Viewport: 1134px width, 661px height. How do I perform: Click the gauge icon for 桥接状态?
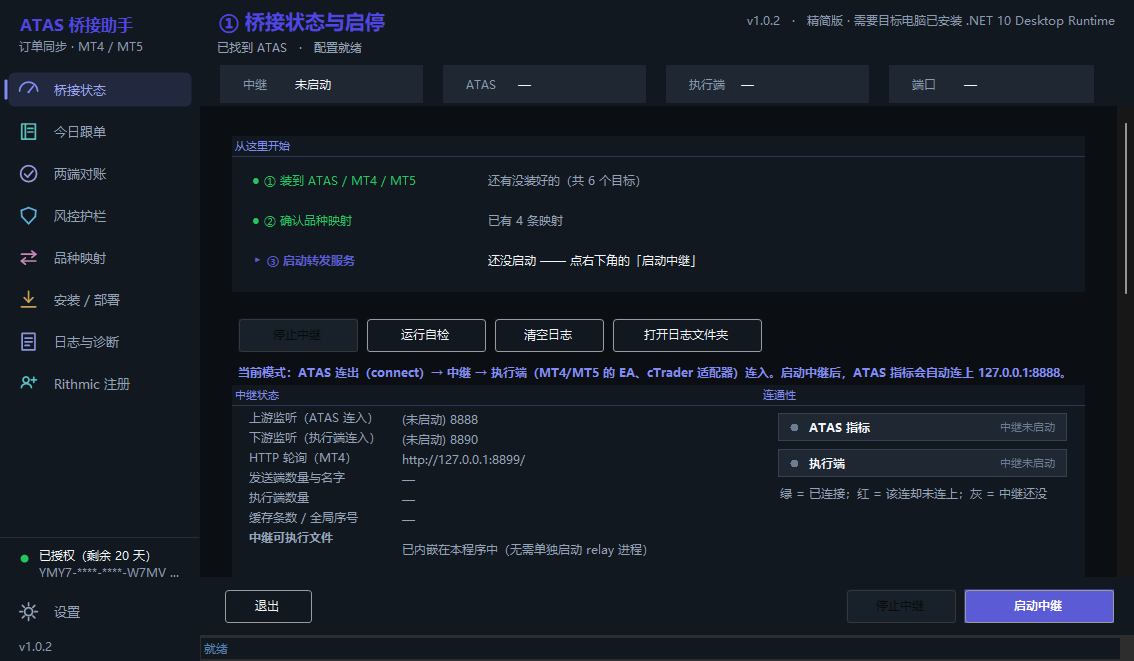(28, 89)
